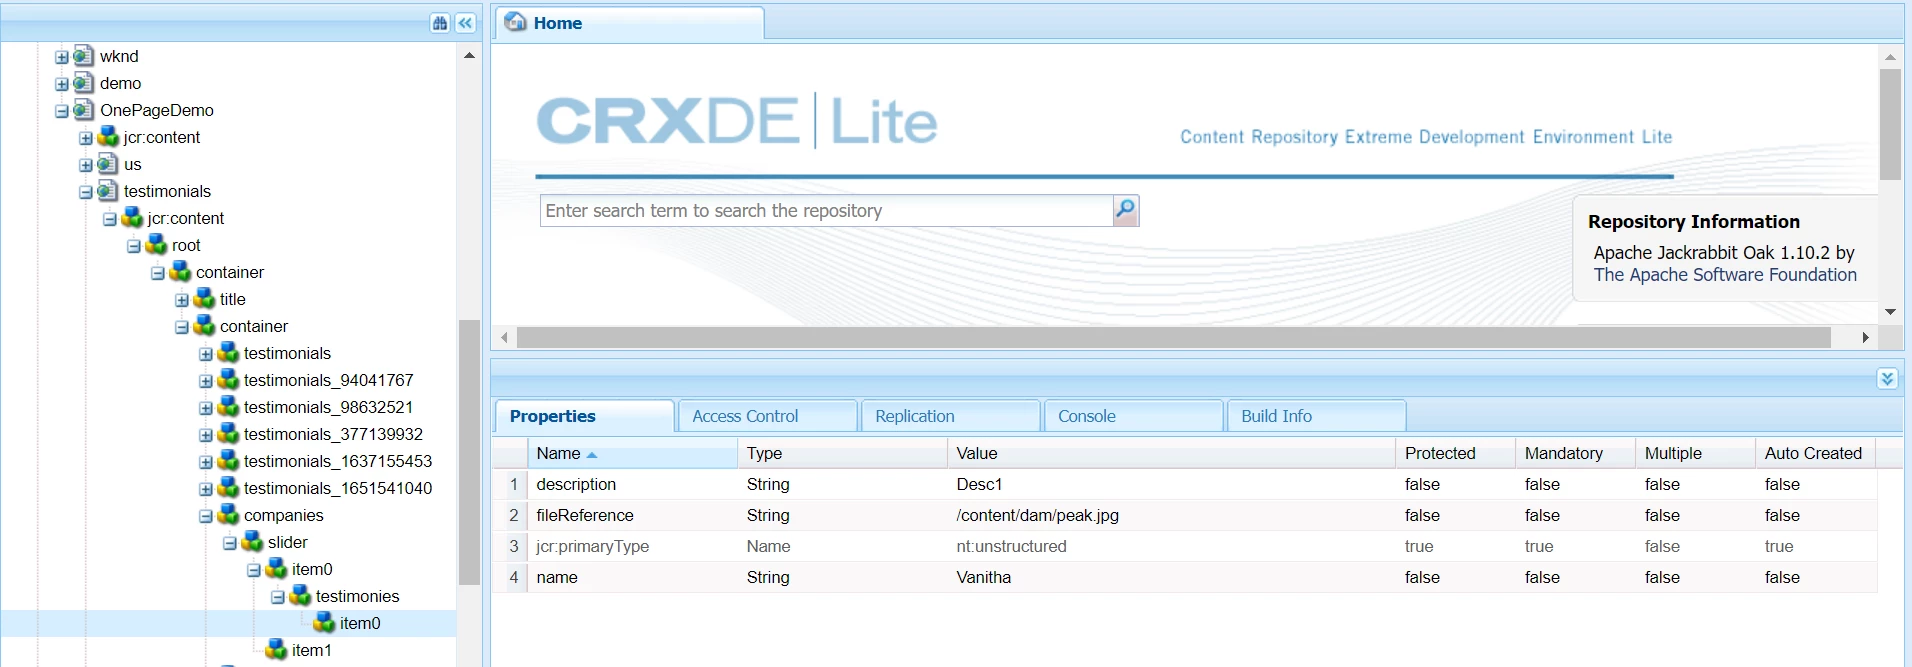Viewport: 1912px width, 667px height.
Task: Open The Apache Software Foundation link
Action: pyautogui.click(x=1725, y=275)
